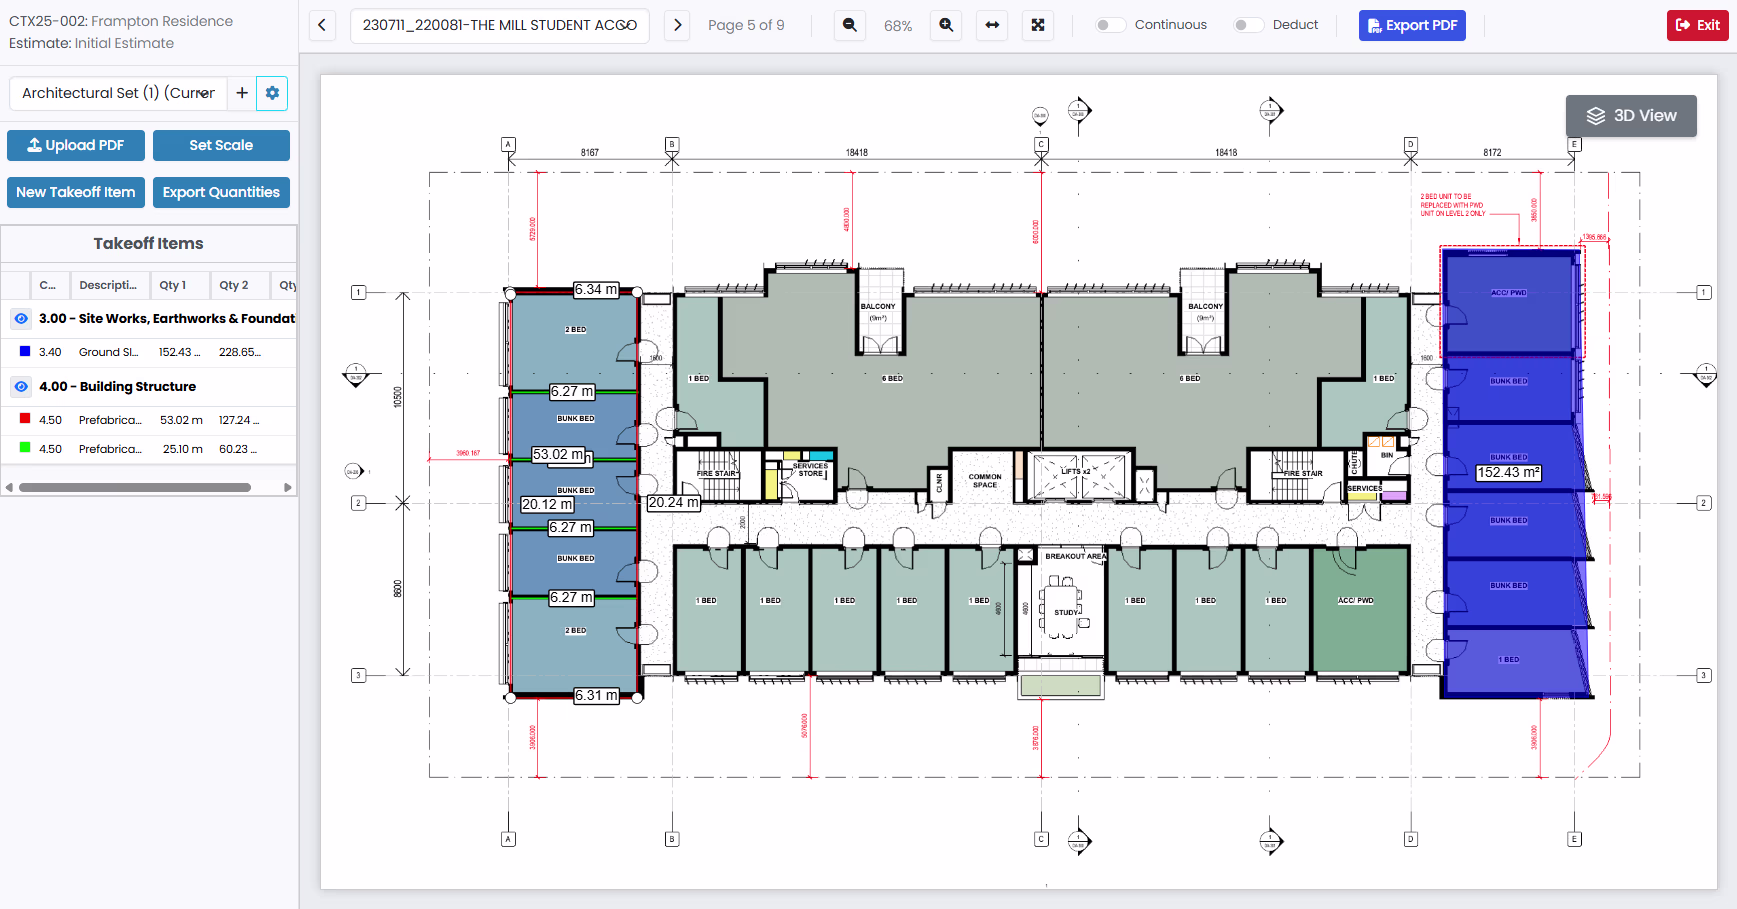
Task: Open drawing set settings gear icon
Action: pyautogui.click(x=272, y=93)
